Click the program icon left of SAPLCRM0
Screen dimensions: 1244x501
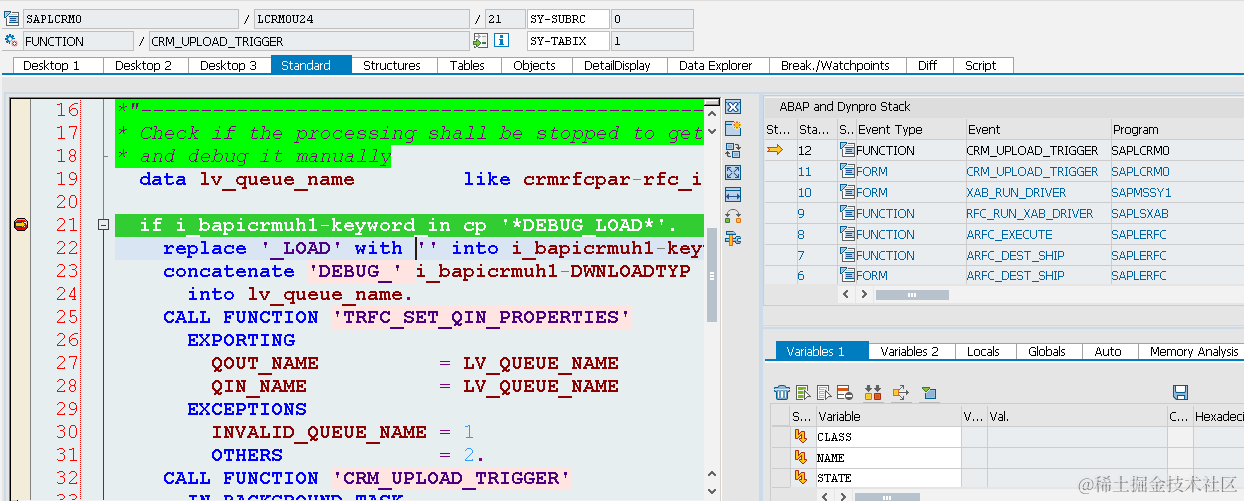[x=12, y=19]
